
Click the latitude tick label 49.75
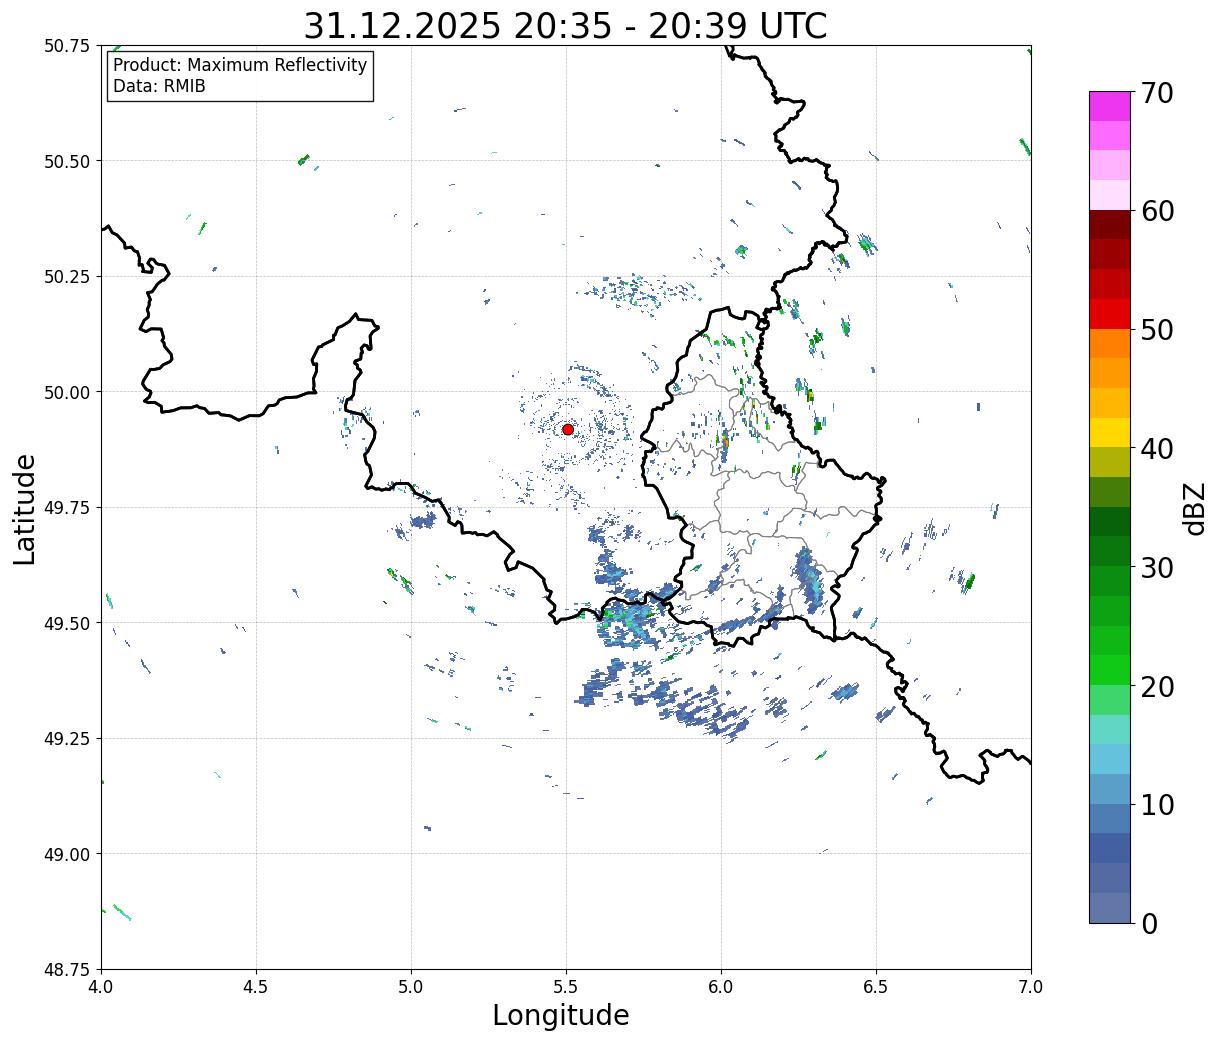pyautogui.click(x=67, y=508)
